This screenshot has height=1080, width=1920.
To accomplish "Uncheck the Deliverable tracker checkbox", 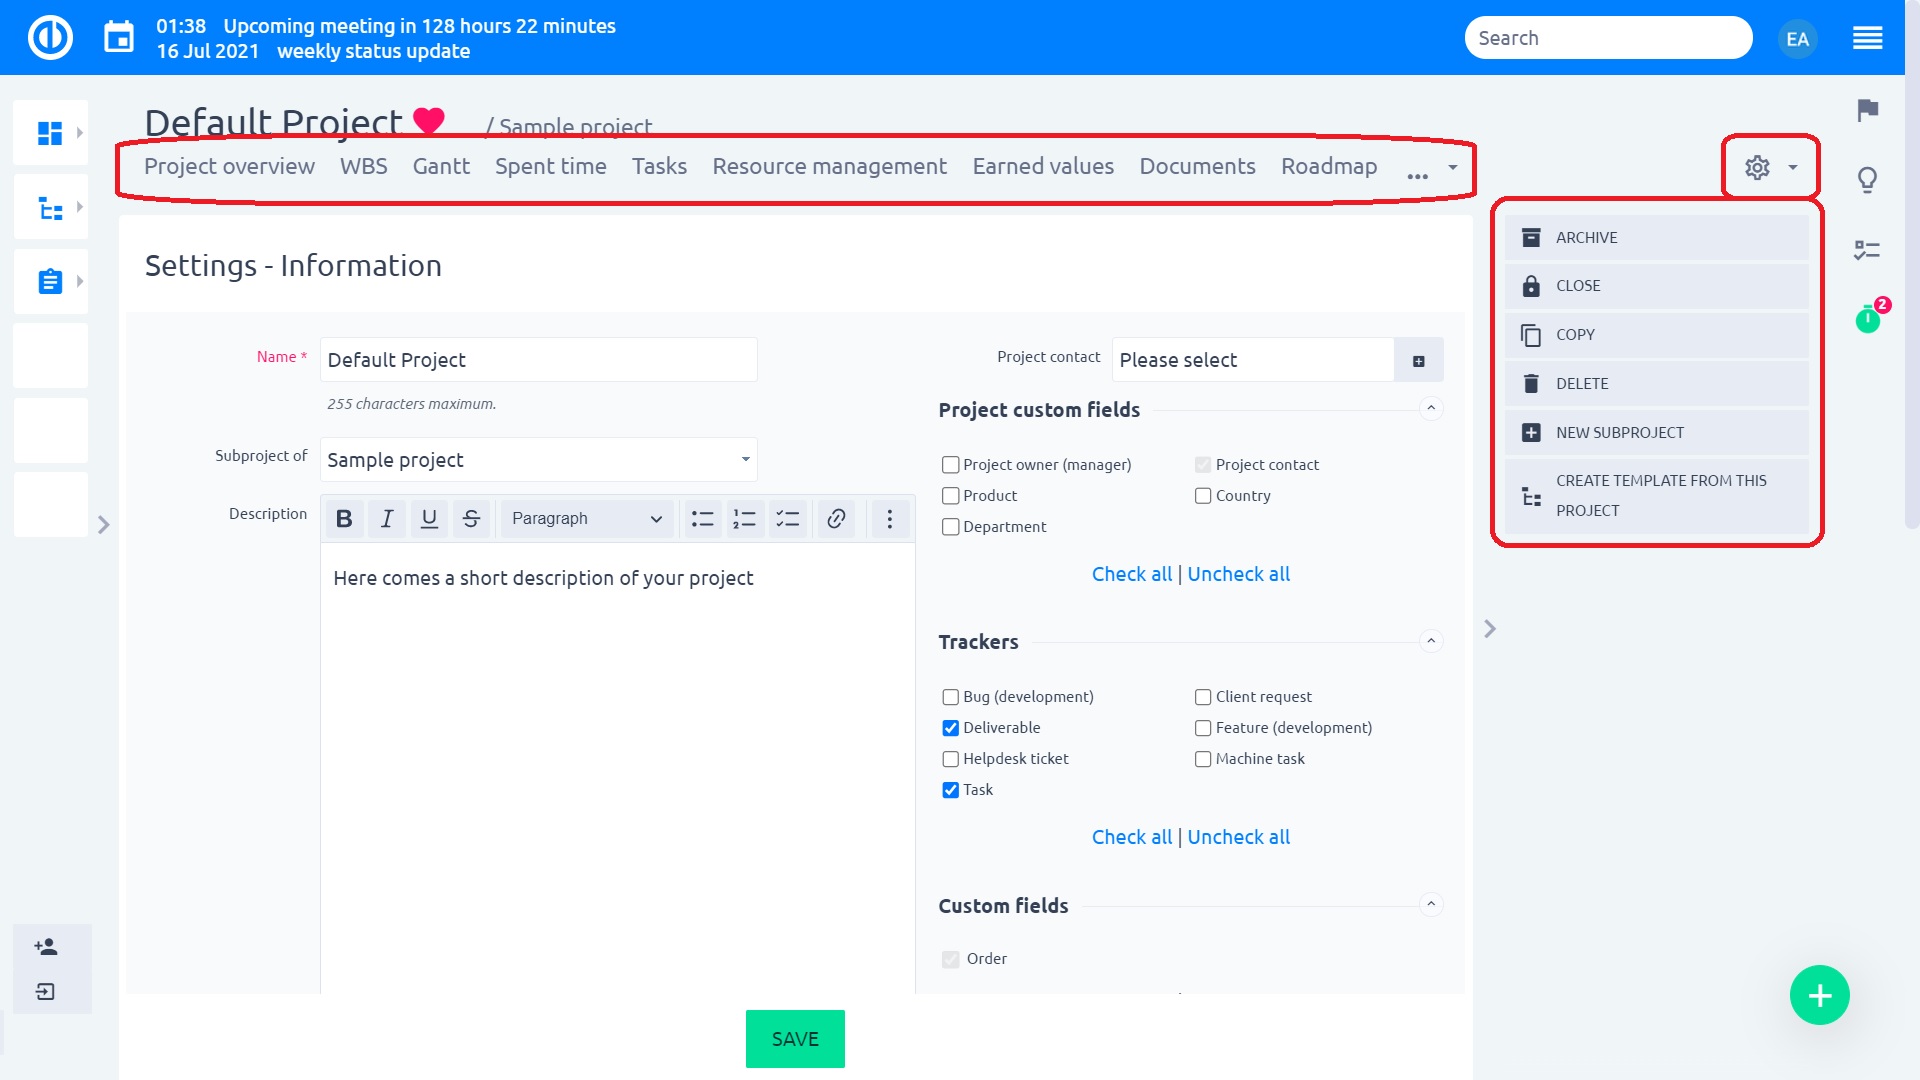I will (x=951, y=728).
